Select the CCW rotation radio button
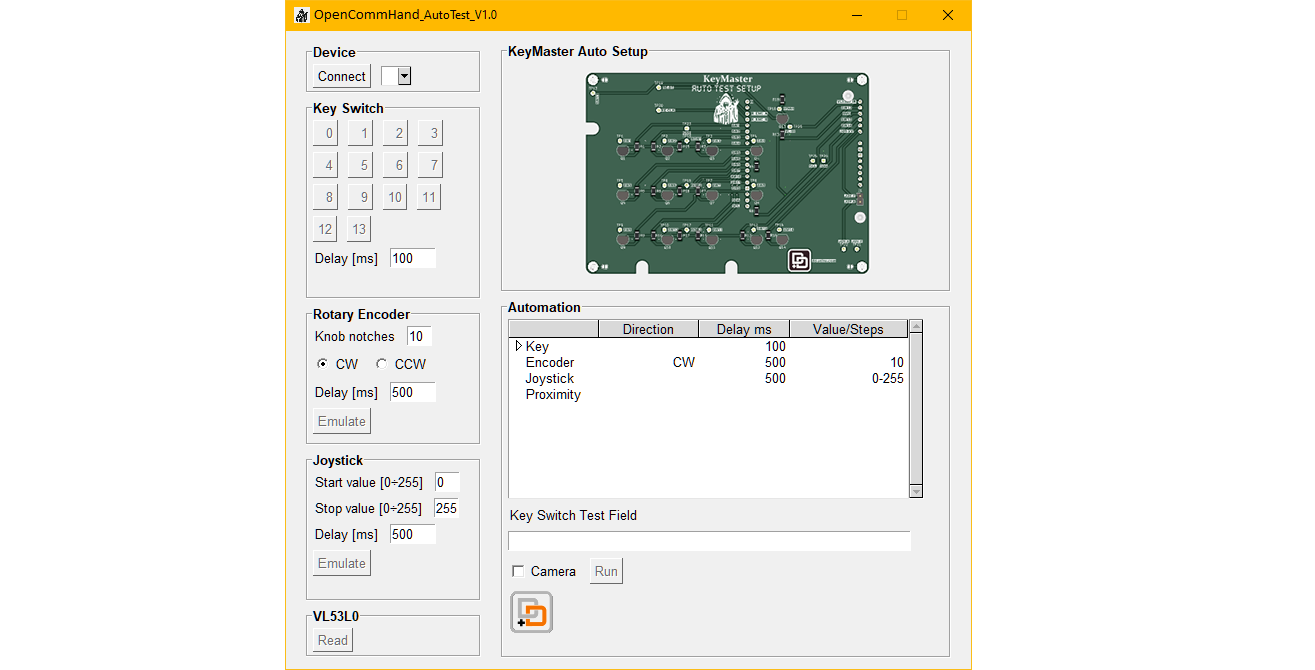This screenshot has height=670, width=1315. coord(381,364)
